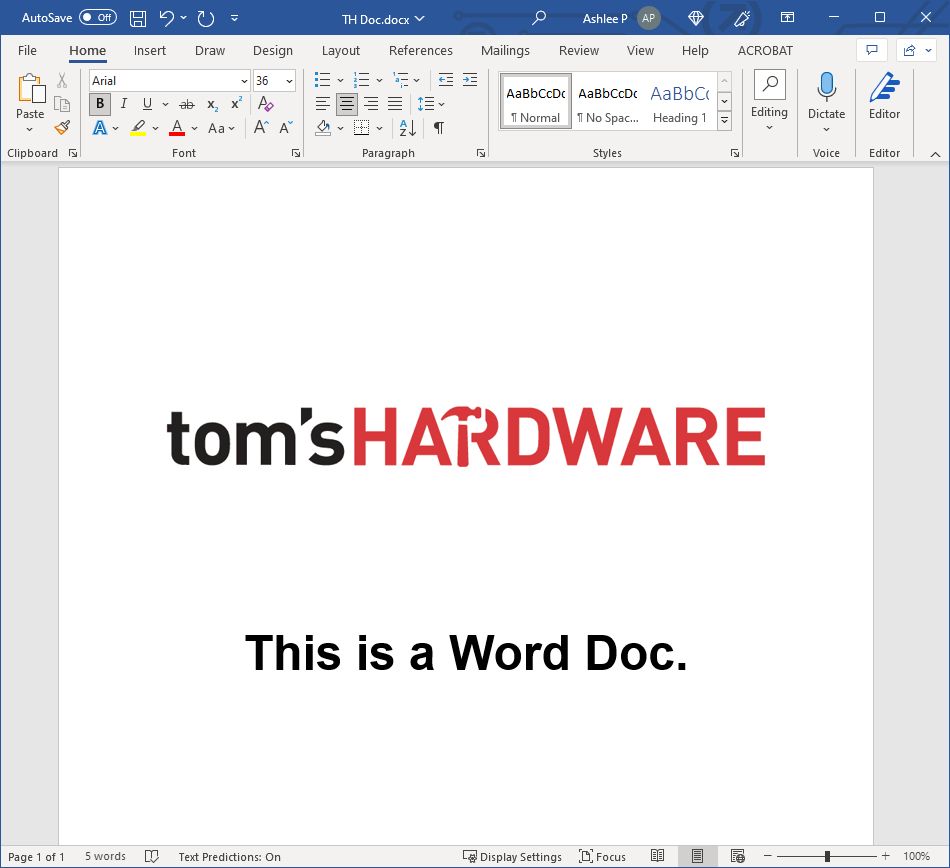The width and height of the screenshot is (950, 868).
Task: Expand the Text Highlight Color dropdown
Action: pos(155,128)
